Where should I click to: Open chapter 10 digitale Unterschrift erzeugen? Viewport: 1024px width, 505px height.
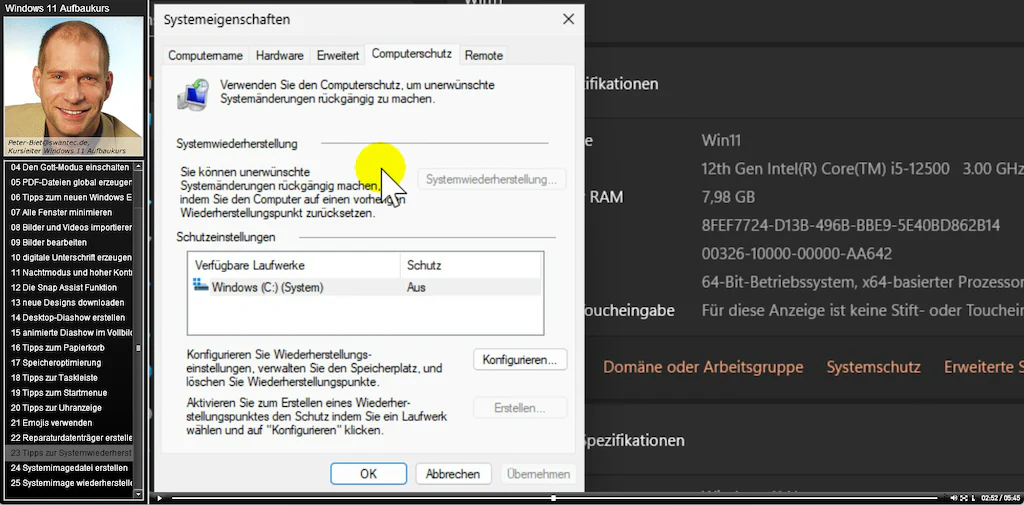(x=69, y=257)
